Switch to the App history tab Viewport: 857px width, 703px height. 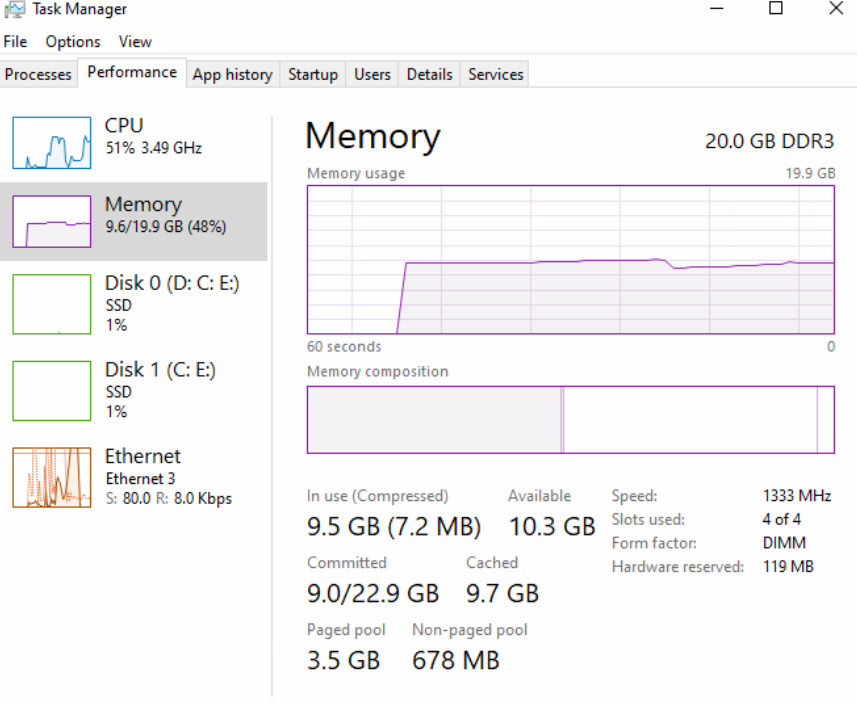click(232, 75)
